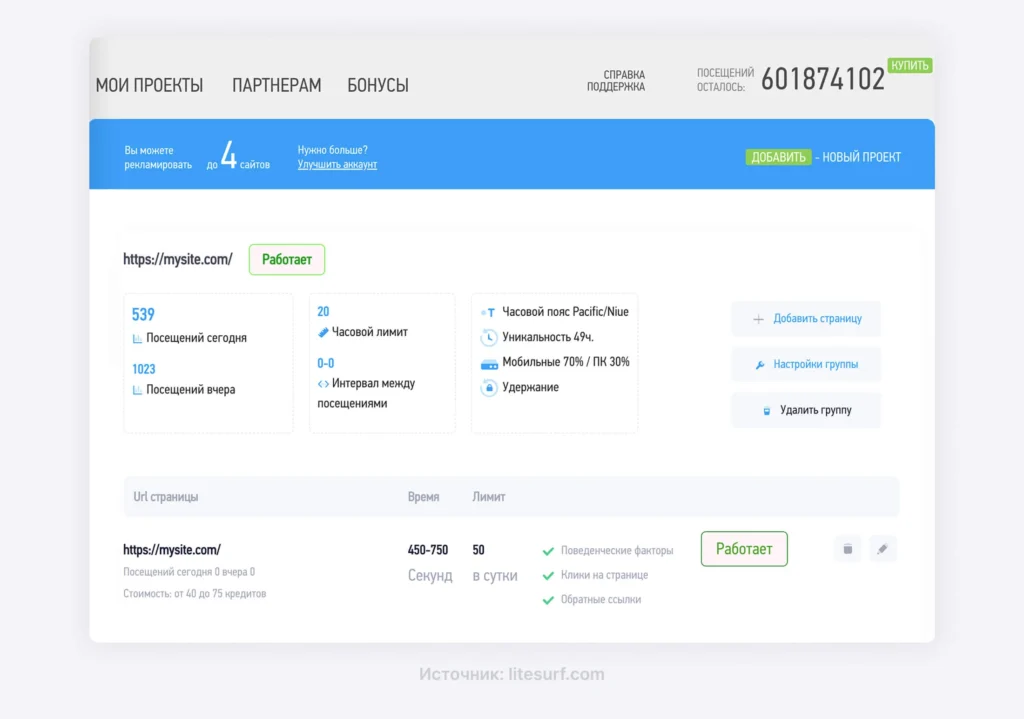The image size is (1024, 719).
Task: Click the hourly limit value 20
Action: pos(323,312)
